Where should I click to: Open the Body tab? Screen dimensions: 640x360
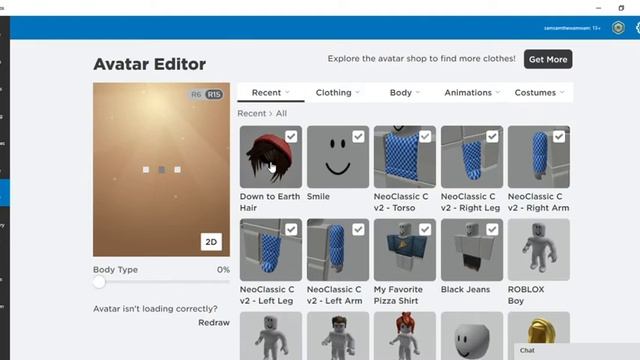404,93
